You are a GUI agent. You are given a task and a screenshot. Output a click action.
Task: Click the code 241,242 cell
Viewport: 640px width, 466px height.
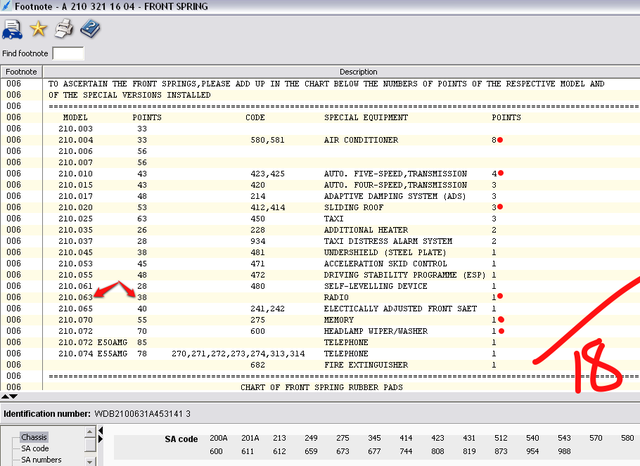(268, 309)
